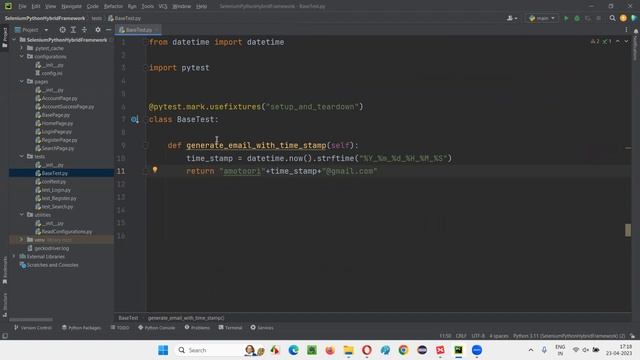Go to next highlighted error arrow
This screenshot has width=640, height=360.
coord(626,42)
